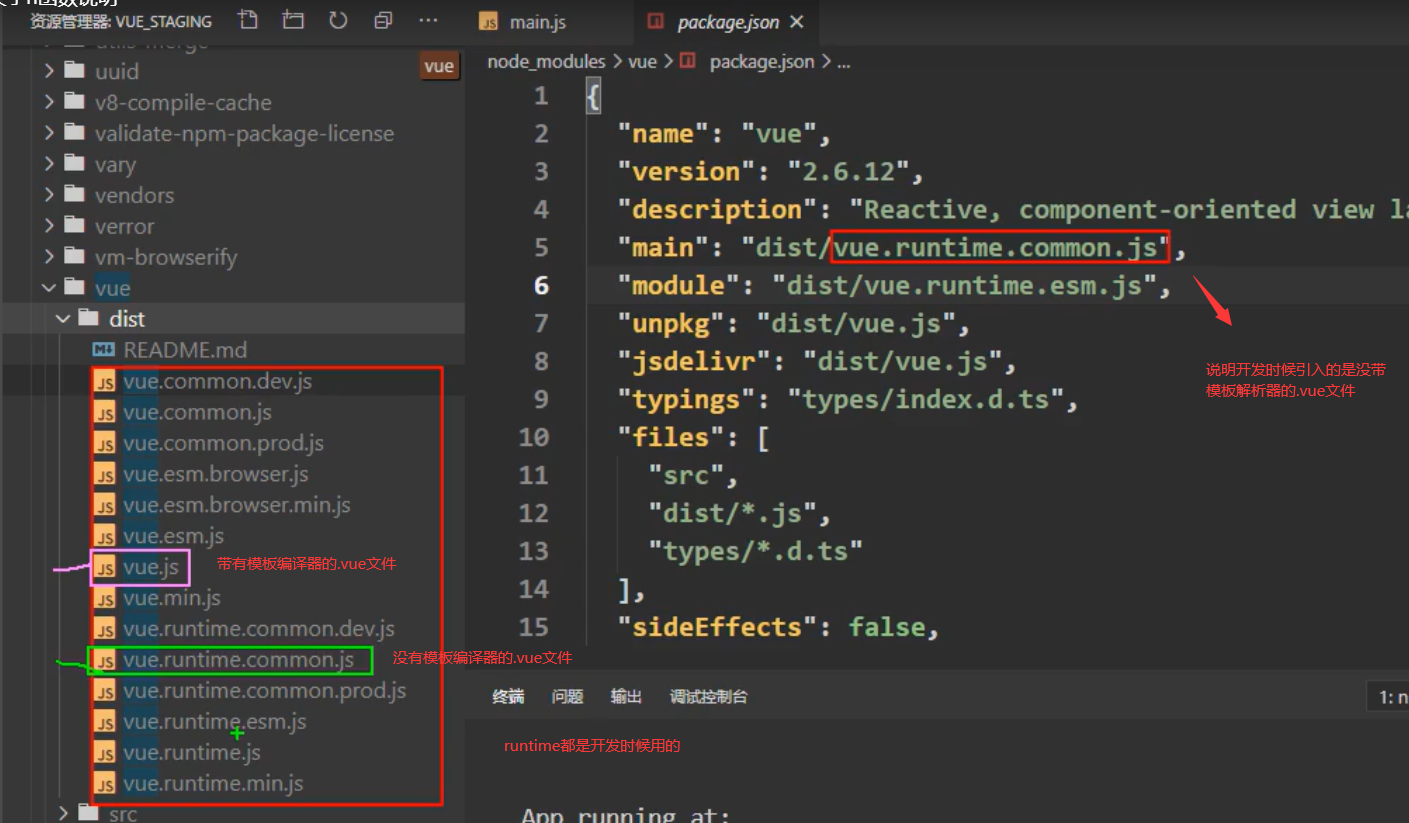The height and width of the screenshot is (823, 1409).
Task: Click the folder icon of vendors
Action: coord(74,195)
